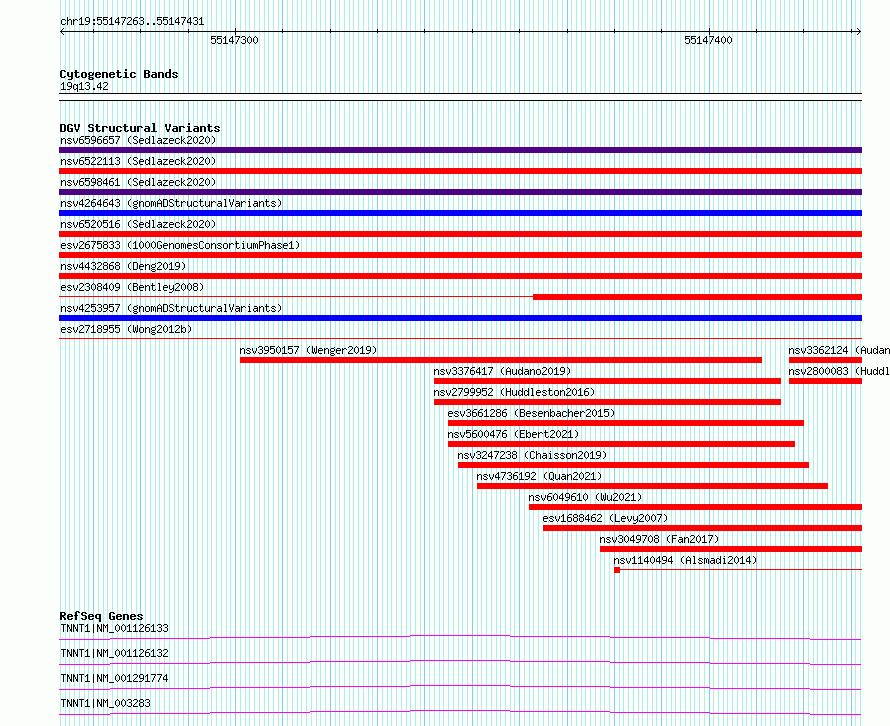The image size is (890, 726).
Task: Open the esv2675833 1000GenomesConsortiumPhase1 variant
Action: tap(179, 245)
